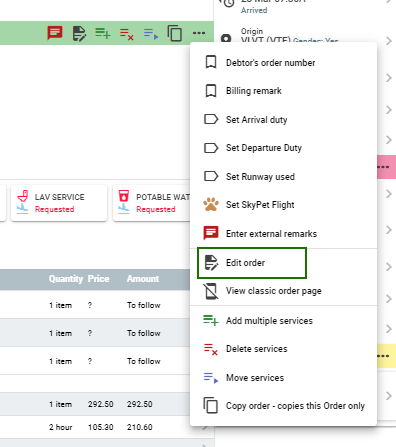Click the toilet icon on LAV SERVICE card
Screen dimensions: 396x447
[x=23, y=196]
